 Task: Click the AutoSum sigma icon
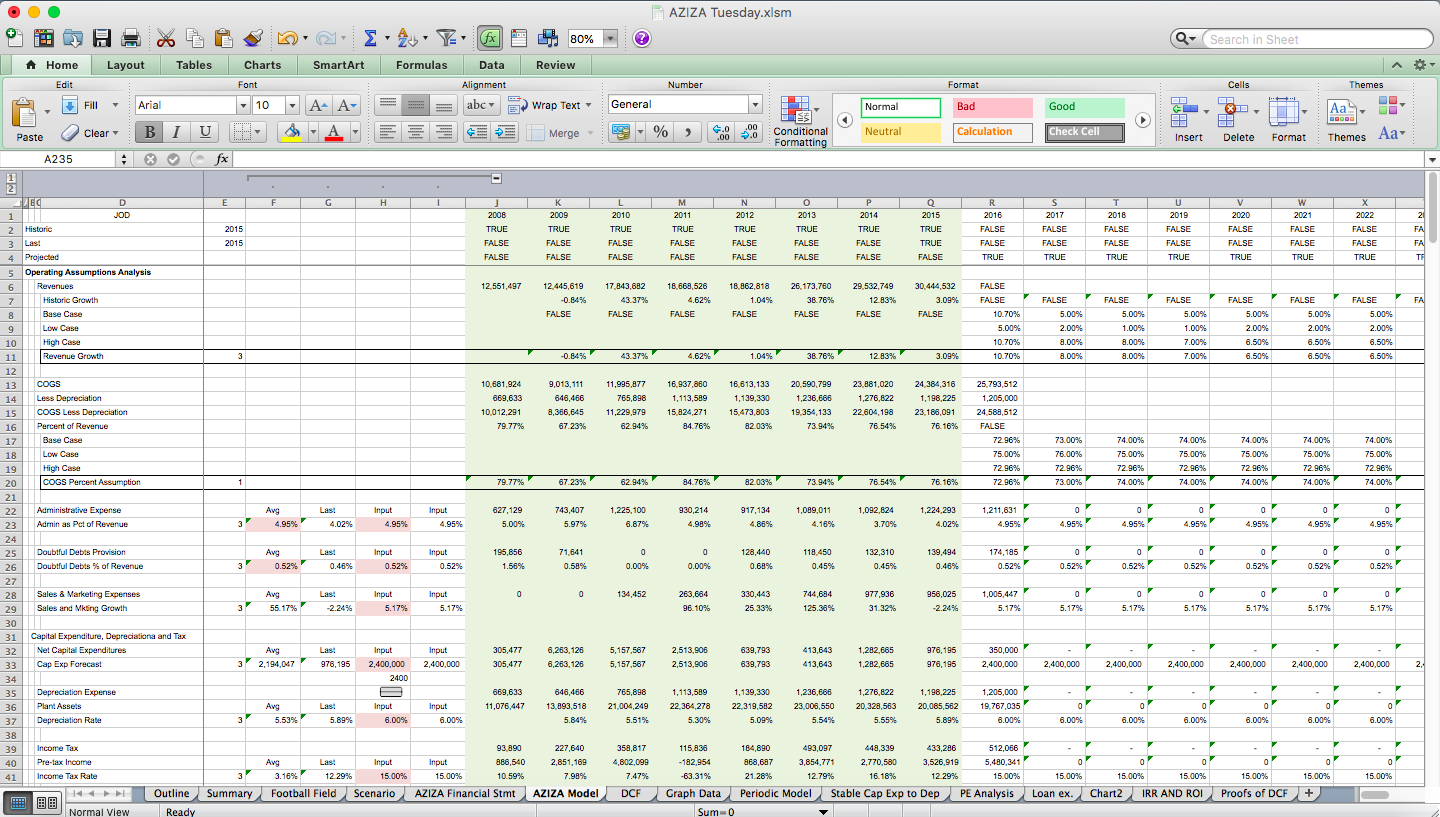[x=370, y=38]
